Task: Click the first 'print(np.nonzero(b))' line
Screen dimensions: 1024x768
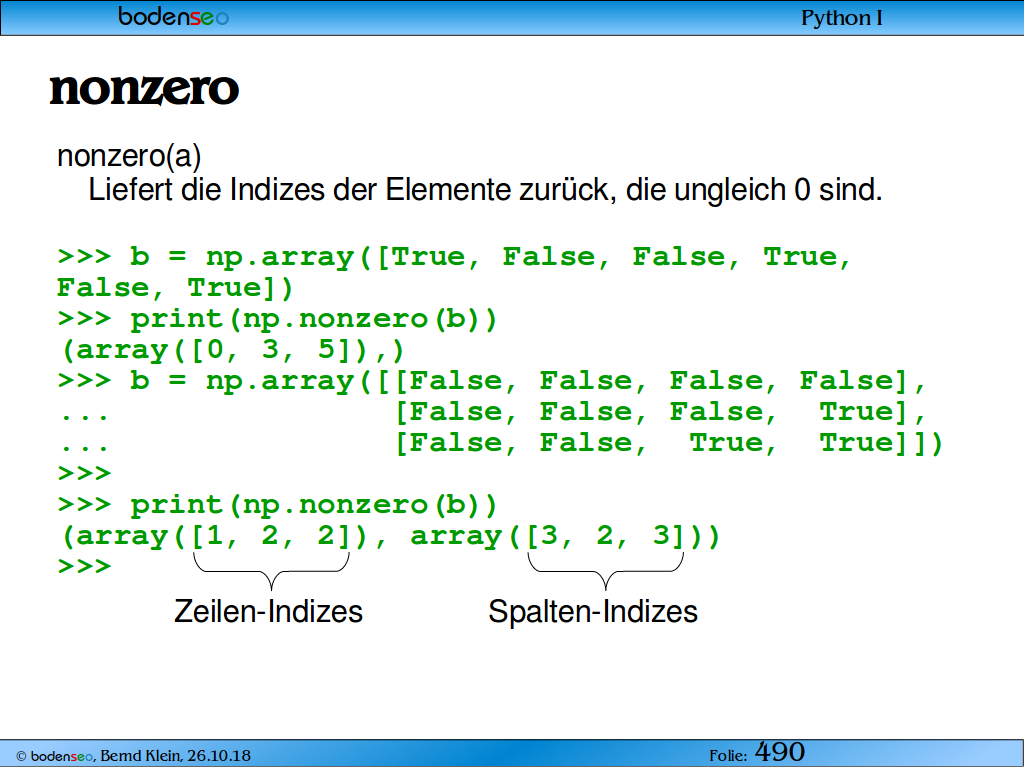Action: pos(278,319)
